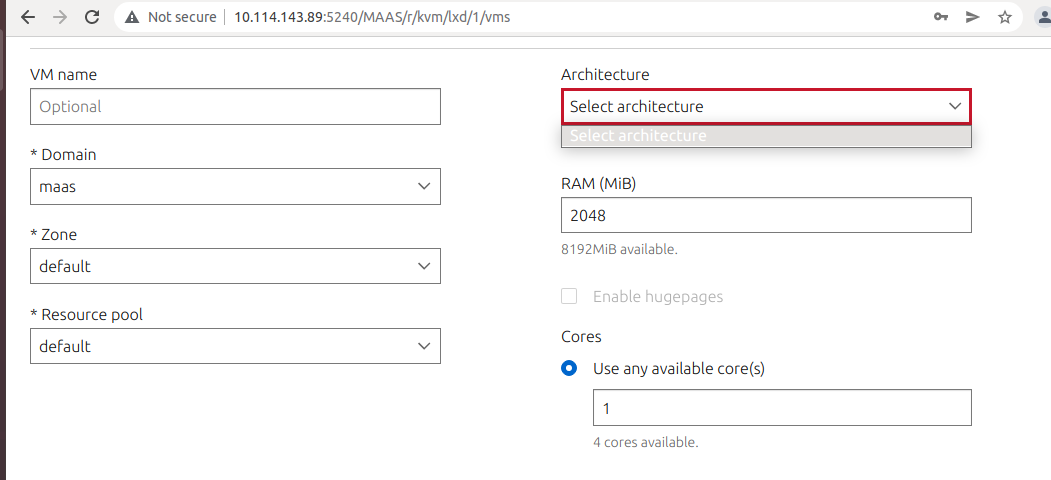Click the VM name input field

(x=235, y=106)
